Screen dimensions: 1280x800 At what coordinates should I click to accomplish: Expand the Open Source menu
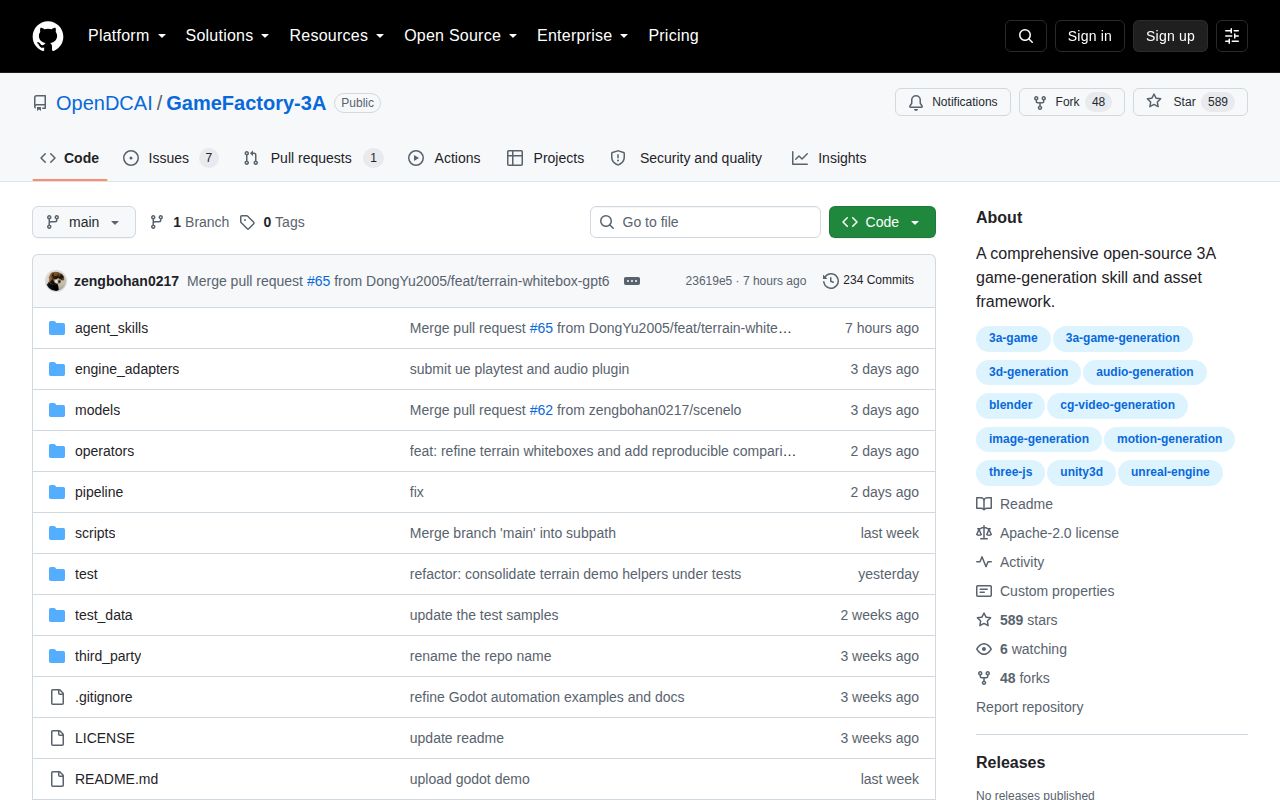click(x=460, y=36)
